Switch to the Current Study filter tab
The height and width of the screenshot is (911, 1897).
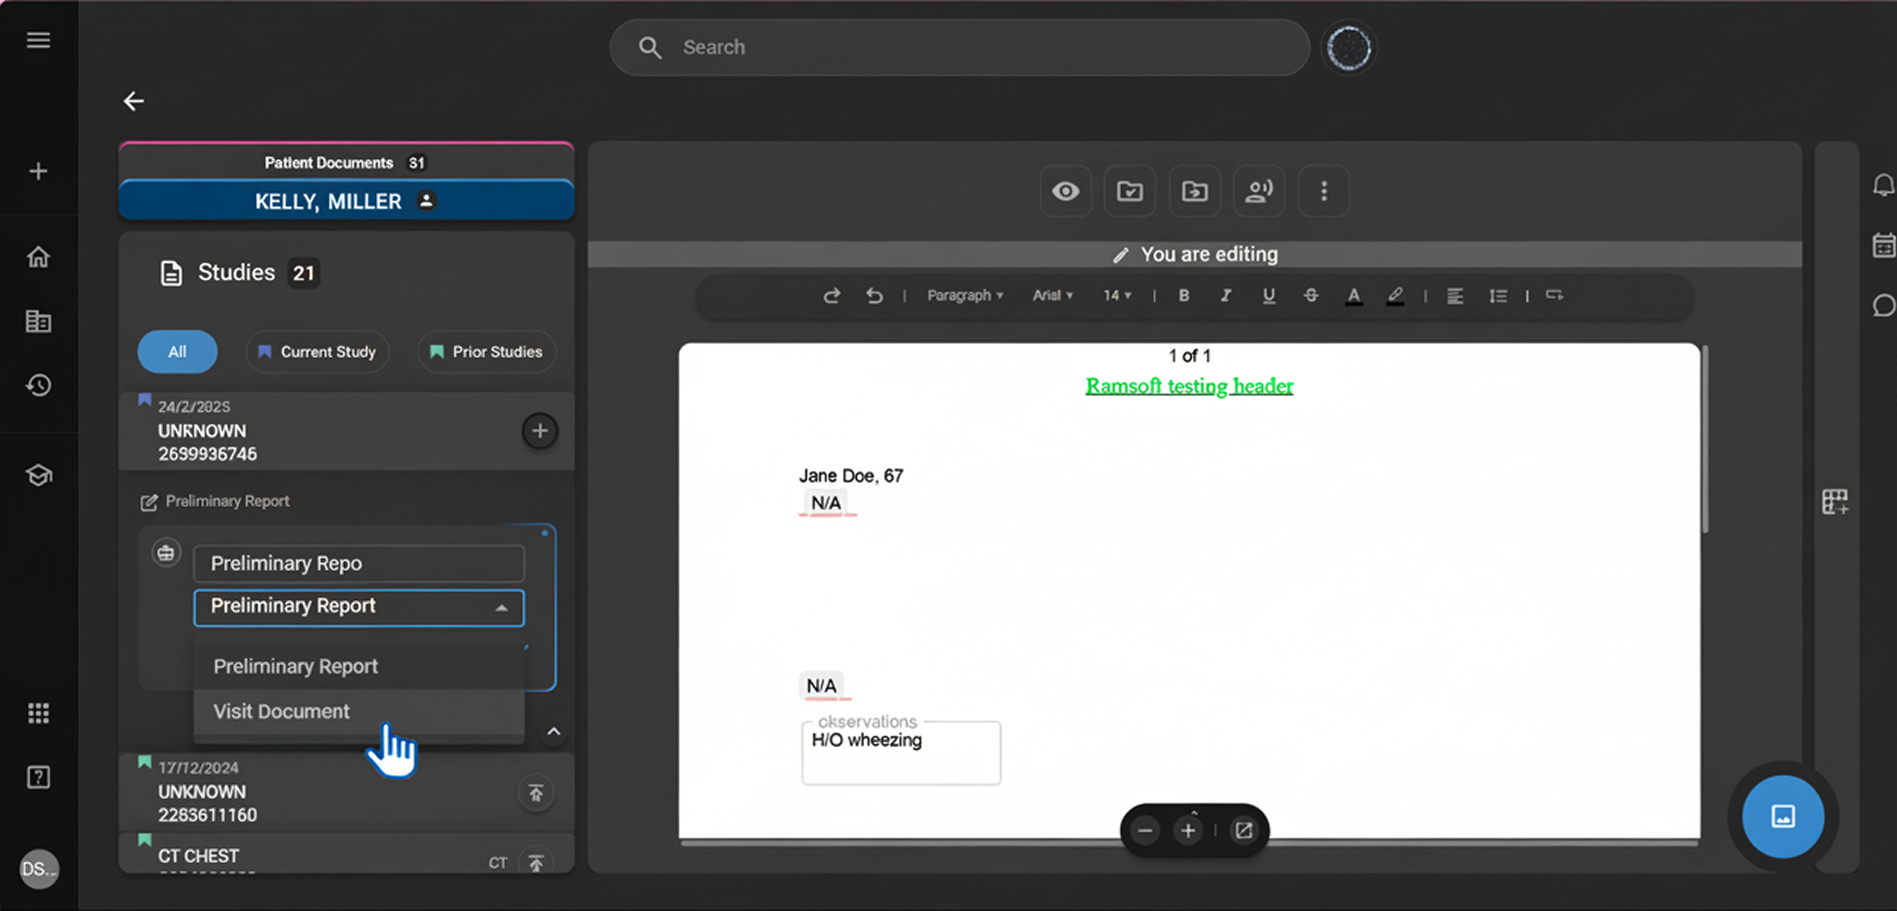pyautogui.click(x=317, y=351)
